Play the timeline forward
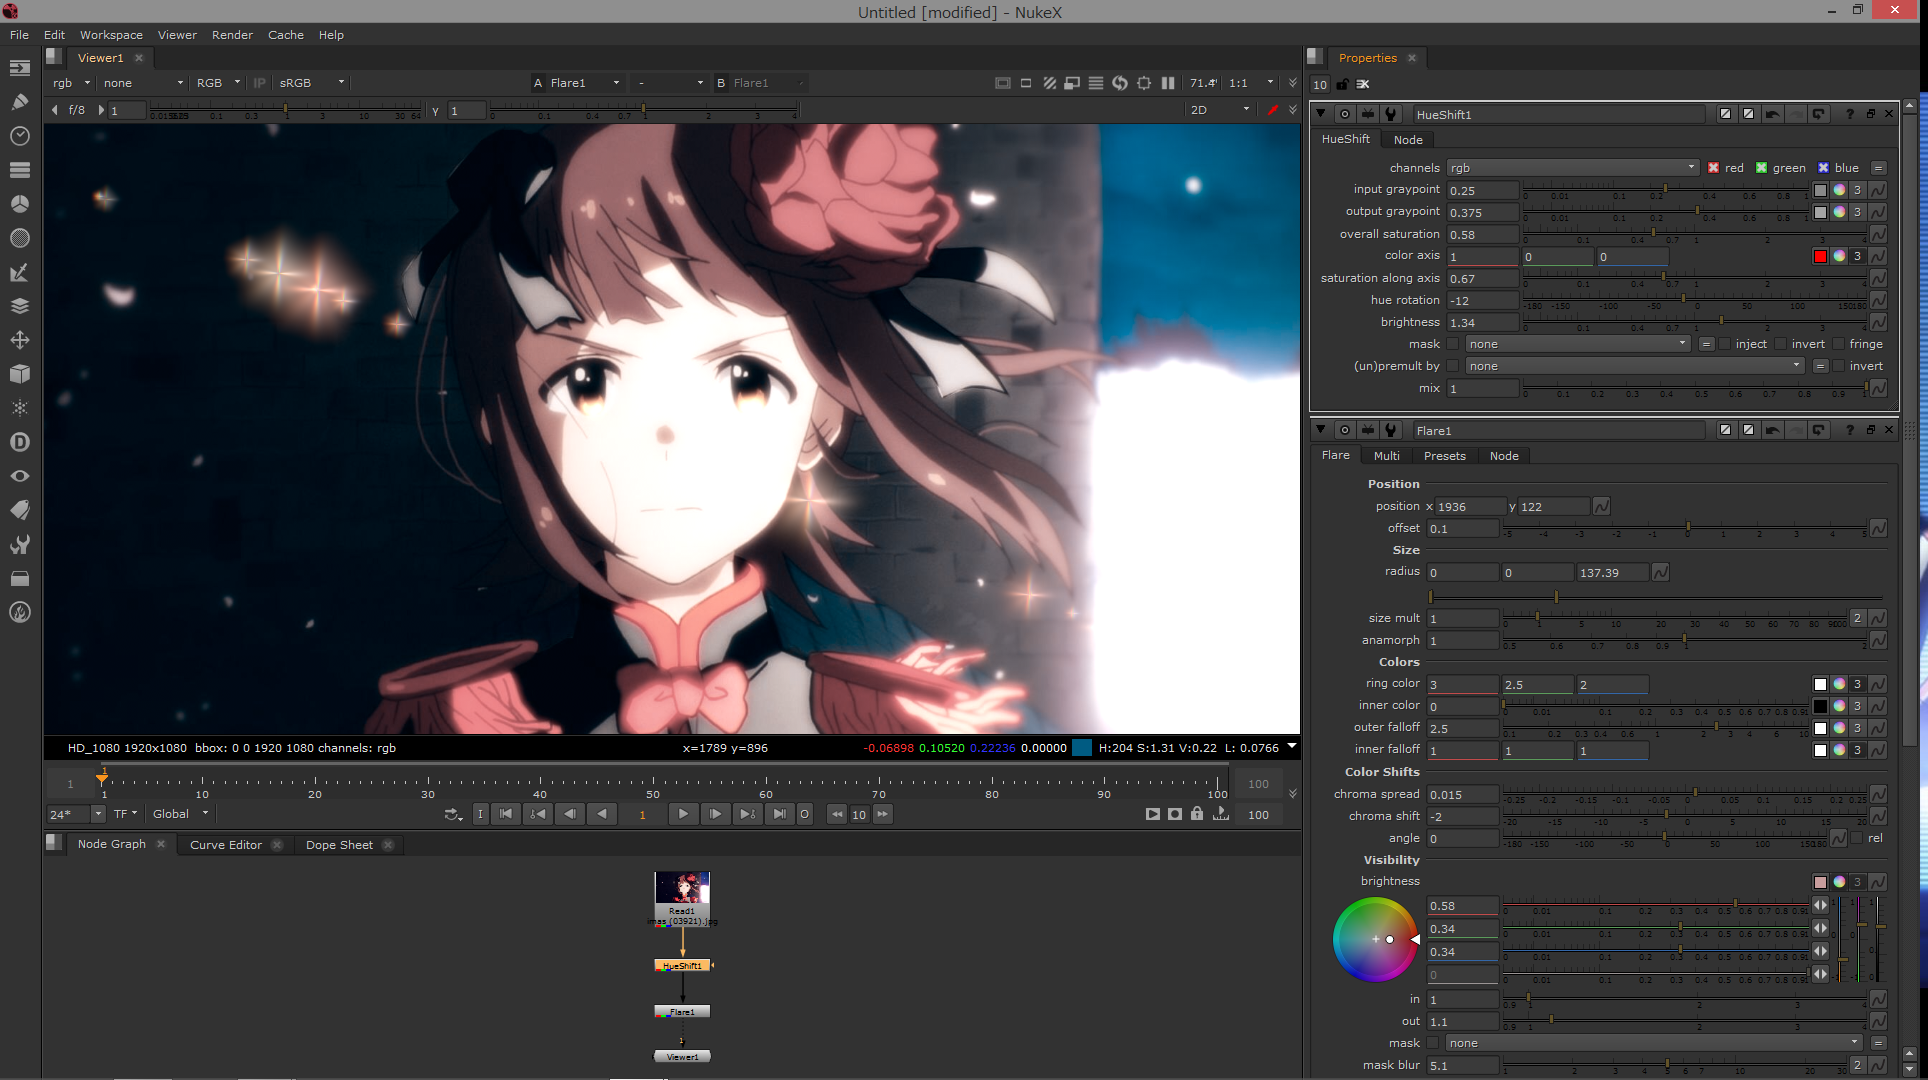 (x=683, y=814)
